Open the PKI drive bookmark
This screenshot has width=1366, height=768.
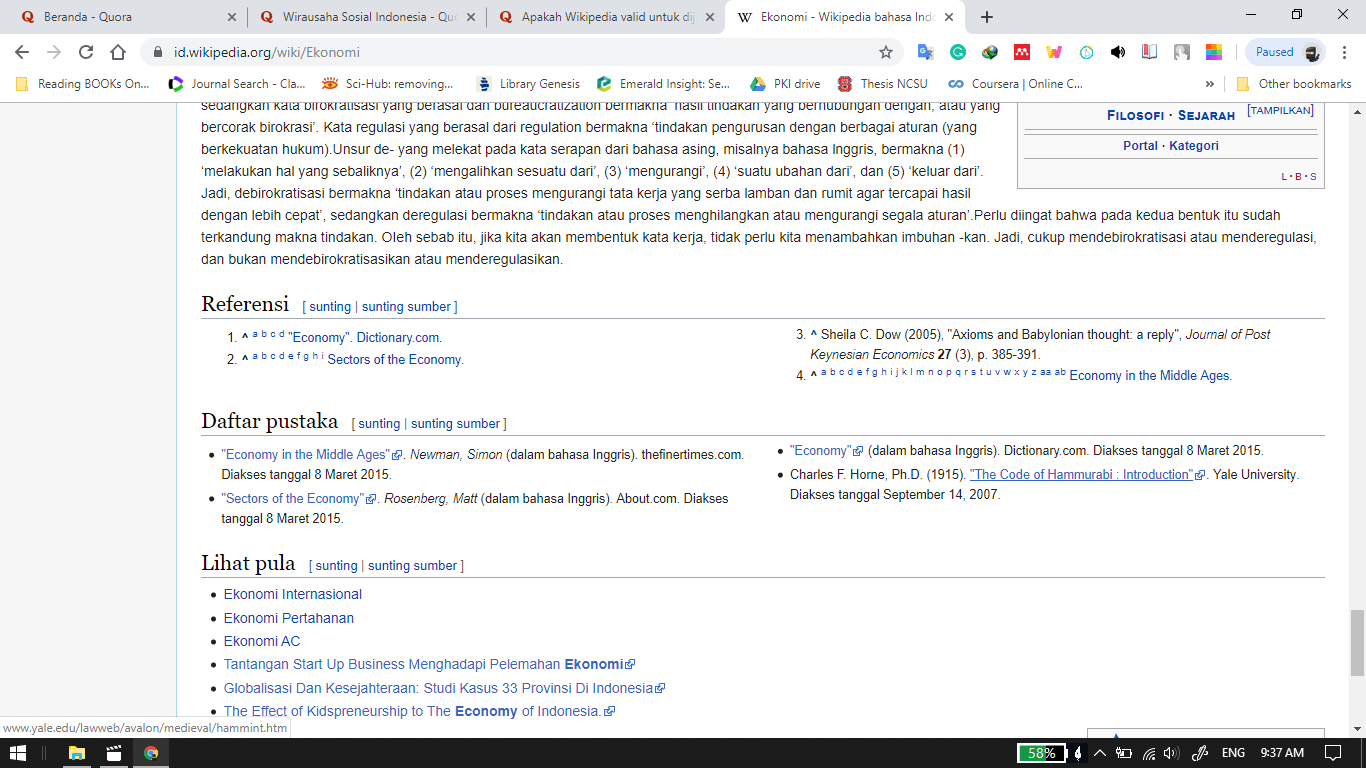tap(785, 84)
